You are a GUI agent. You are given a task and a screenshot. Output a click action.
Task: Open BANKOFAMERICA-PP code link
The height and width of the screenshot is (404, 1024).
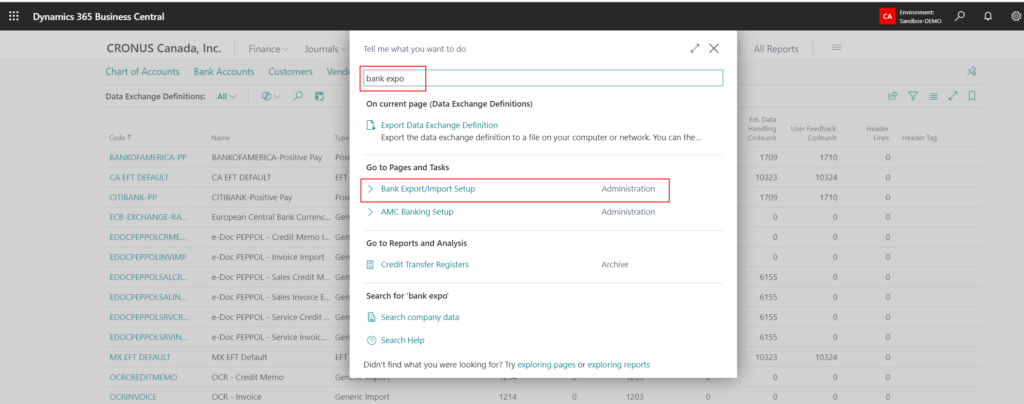tap(148, 157)
